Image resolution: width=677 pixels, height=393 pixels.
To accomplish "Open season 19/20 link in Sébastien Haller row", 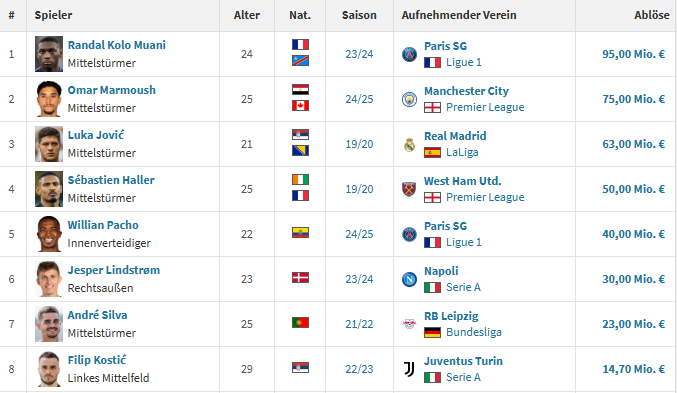I will [359, 189].
